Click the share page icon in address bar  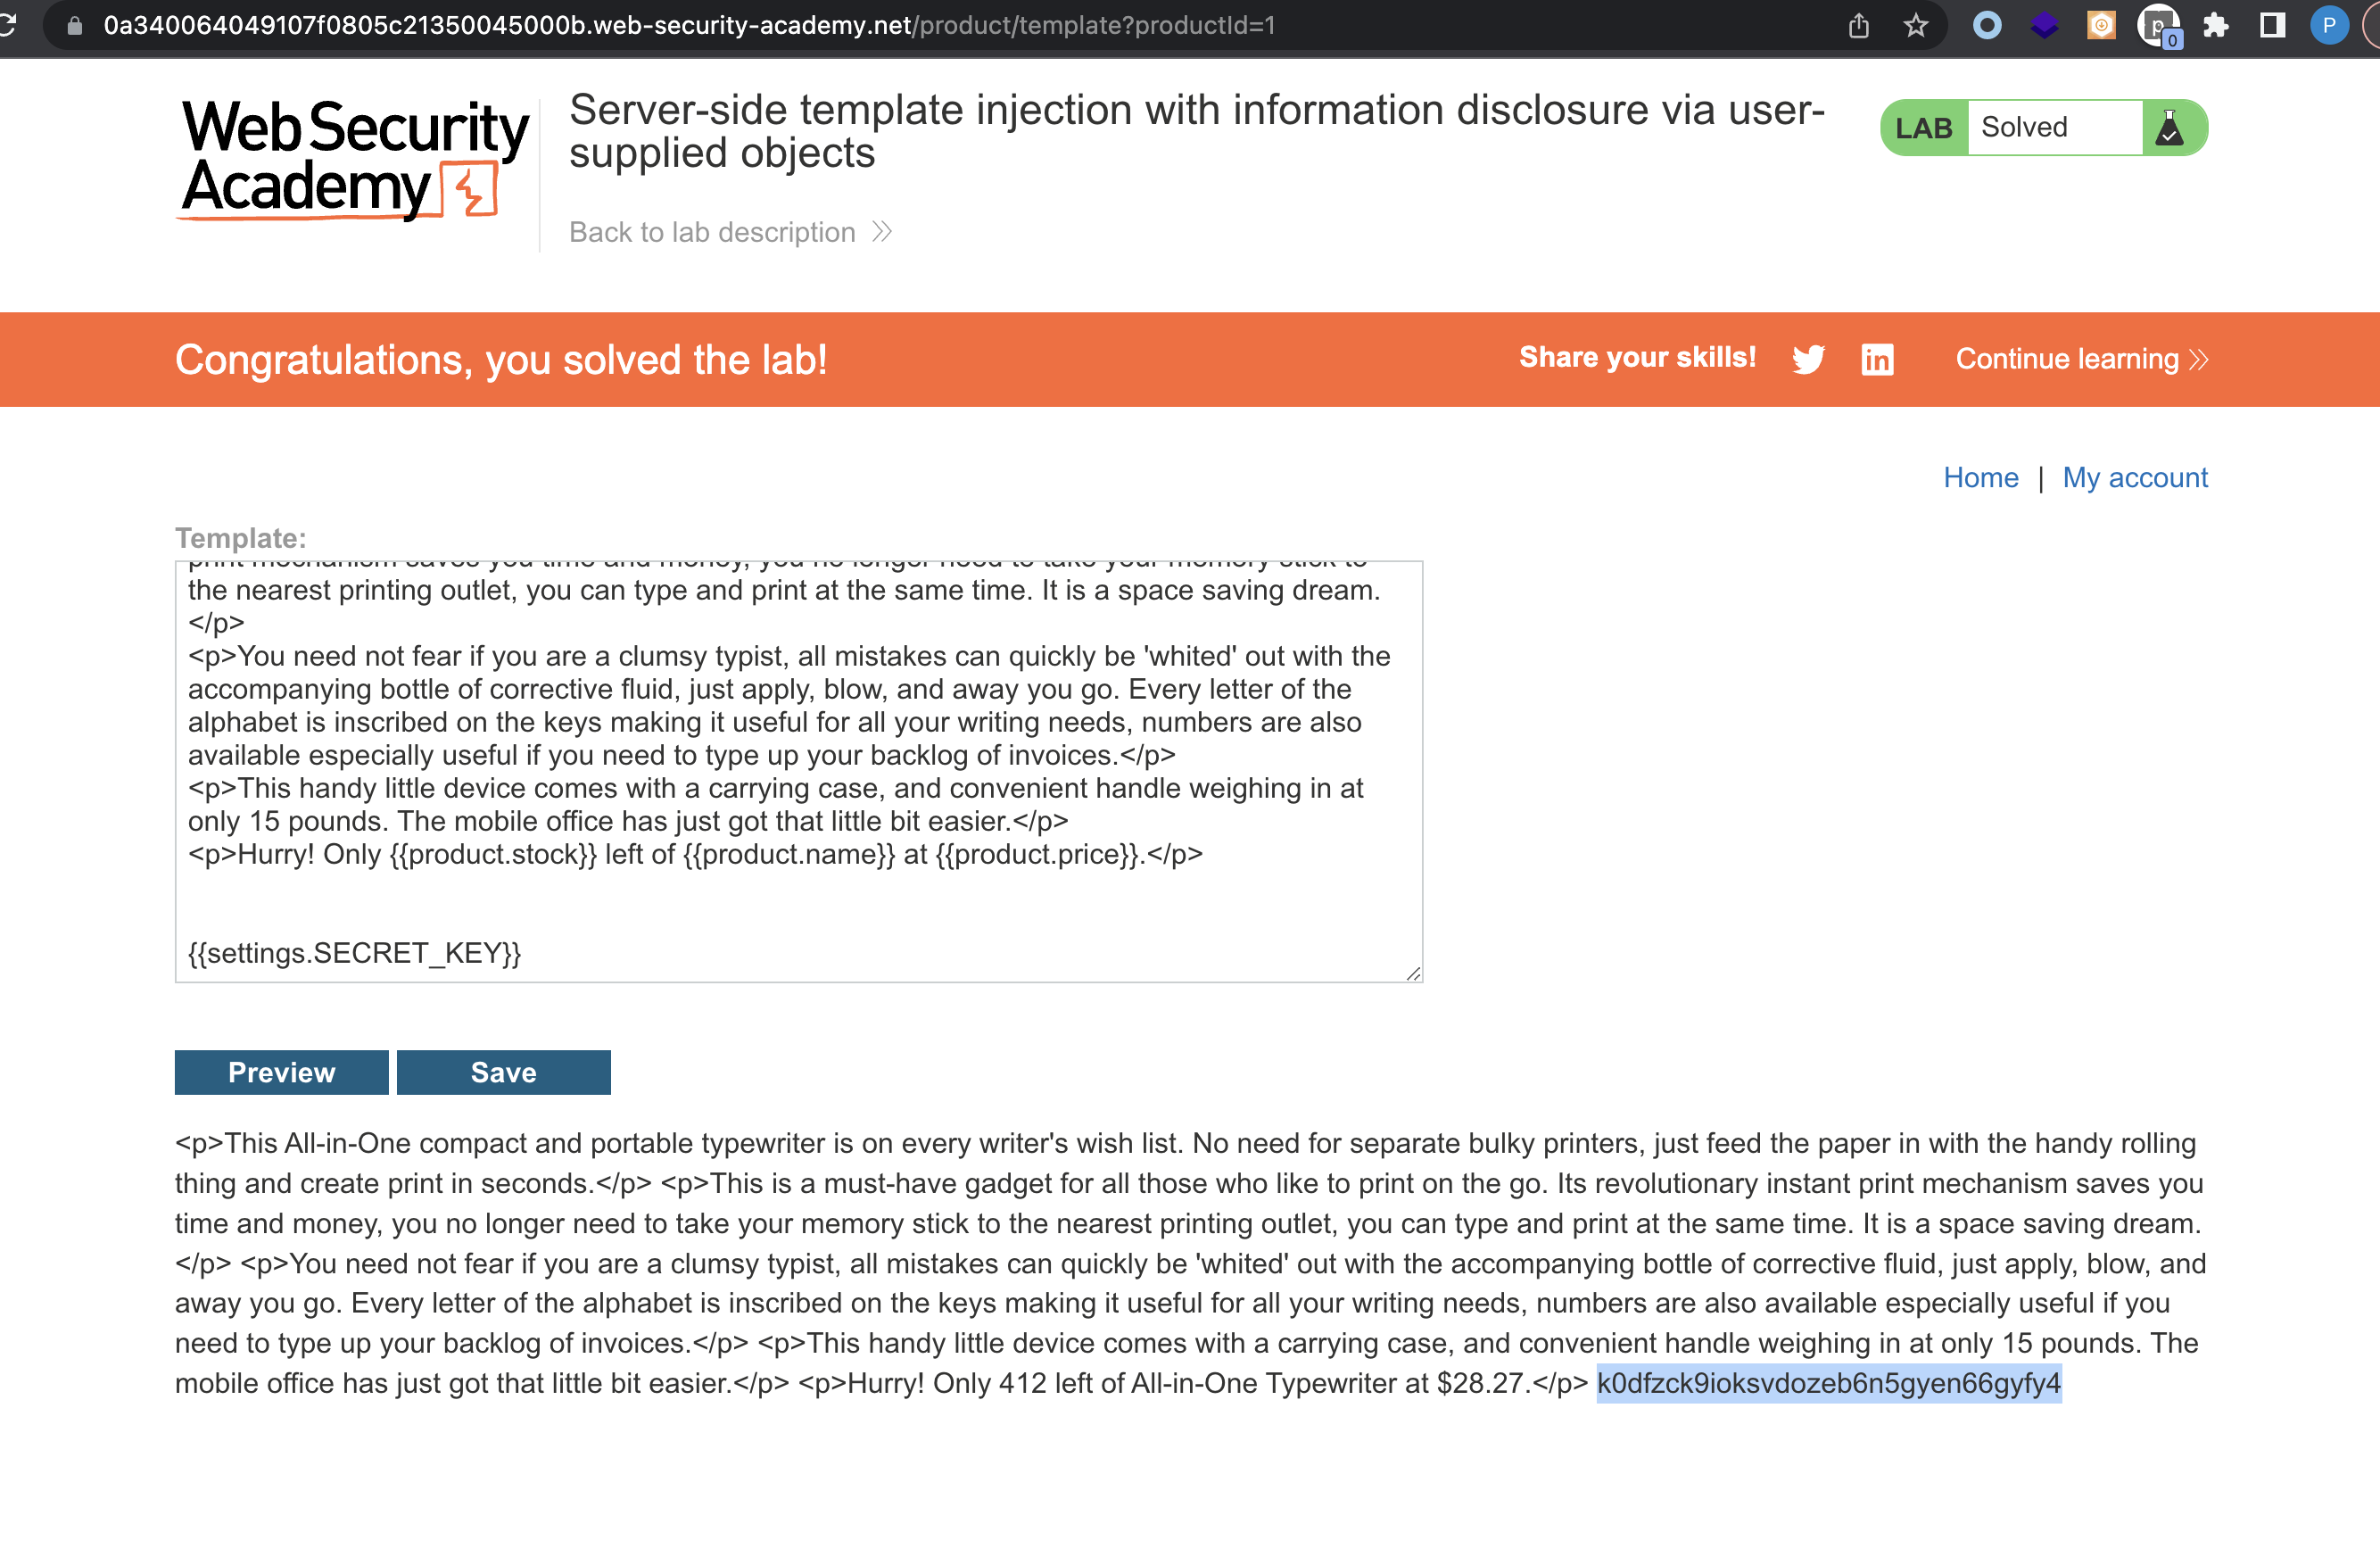pyautogui.click(x=1858, y=25)
